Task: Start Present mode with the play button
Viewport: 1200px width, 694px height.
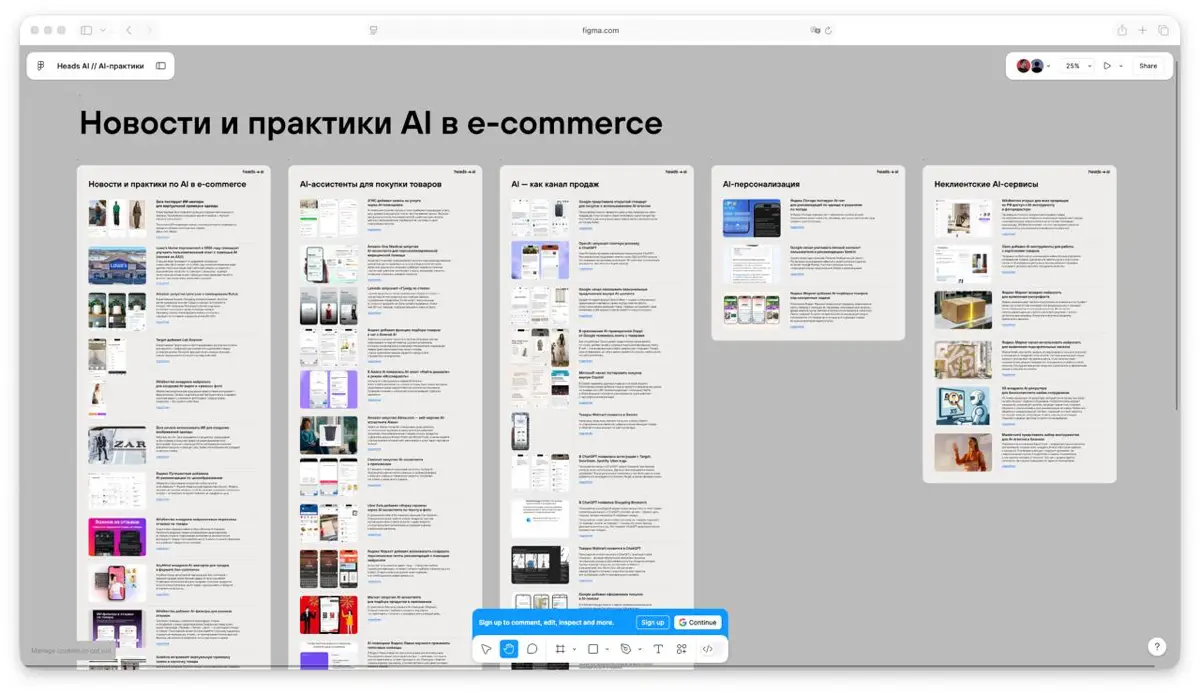Action: [1107, 65]
